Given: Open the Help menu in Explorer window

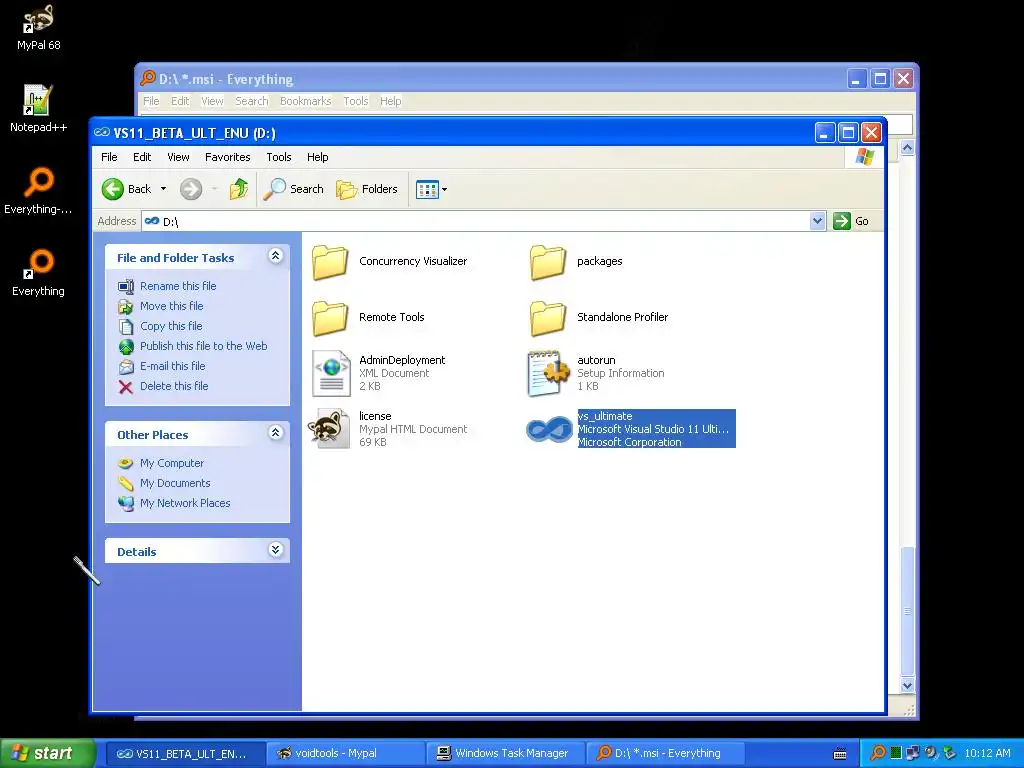Looking at the screenshot, I should [x=317, y=157].
